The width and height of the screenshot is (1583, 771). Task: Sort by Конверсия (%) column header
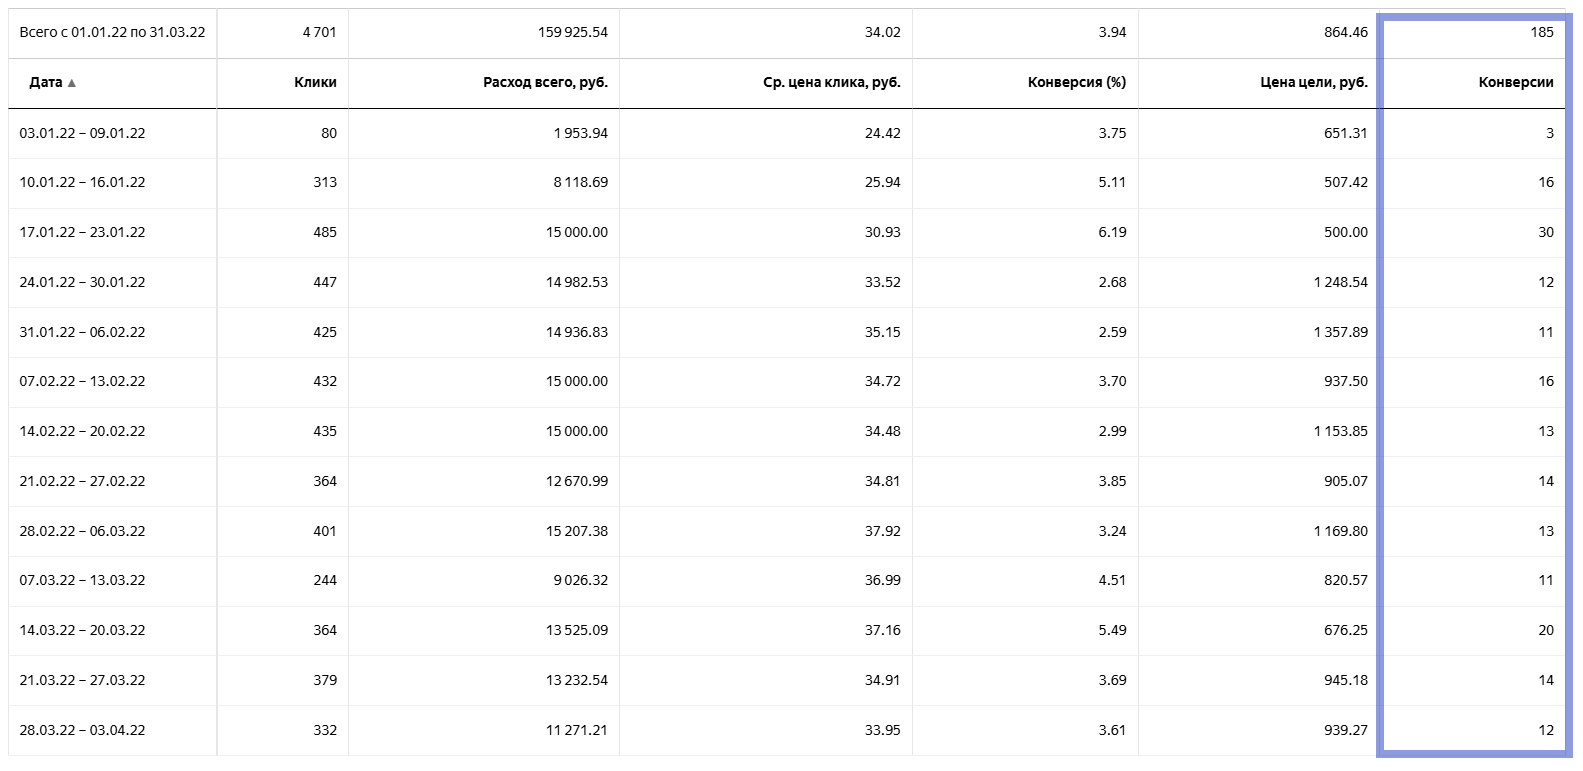click(1076, 82)
